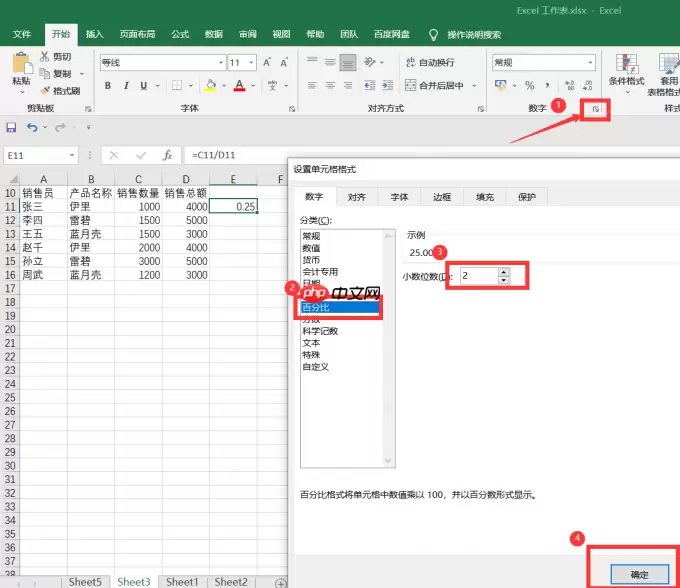Click the Decrease Decimal icon
This screenshot has height=588, width=680.
587,85
